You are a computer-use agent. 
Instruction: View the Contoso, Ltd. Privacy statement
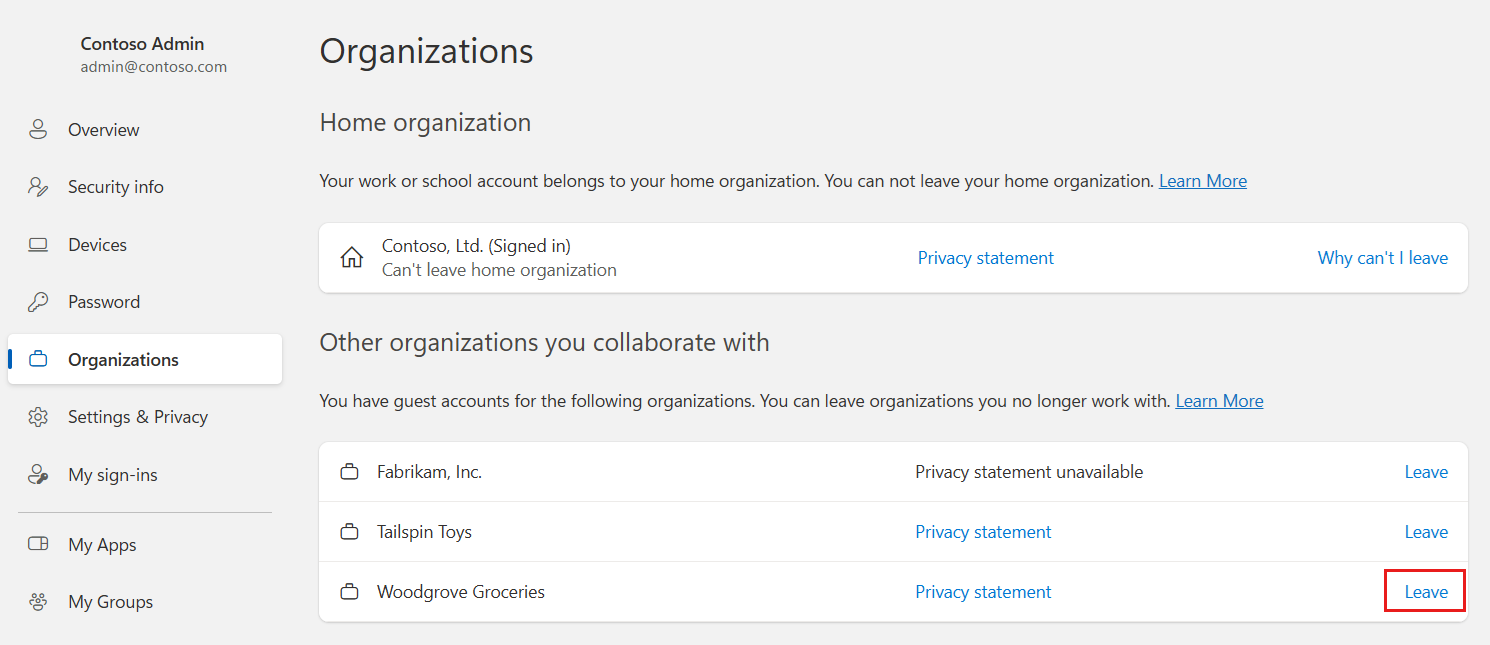pos(985,258)
